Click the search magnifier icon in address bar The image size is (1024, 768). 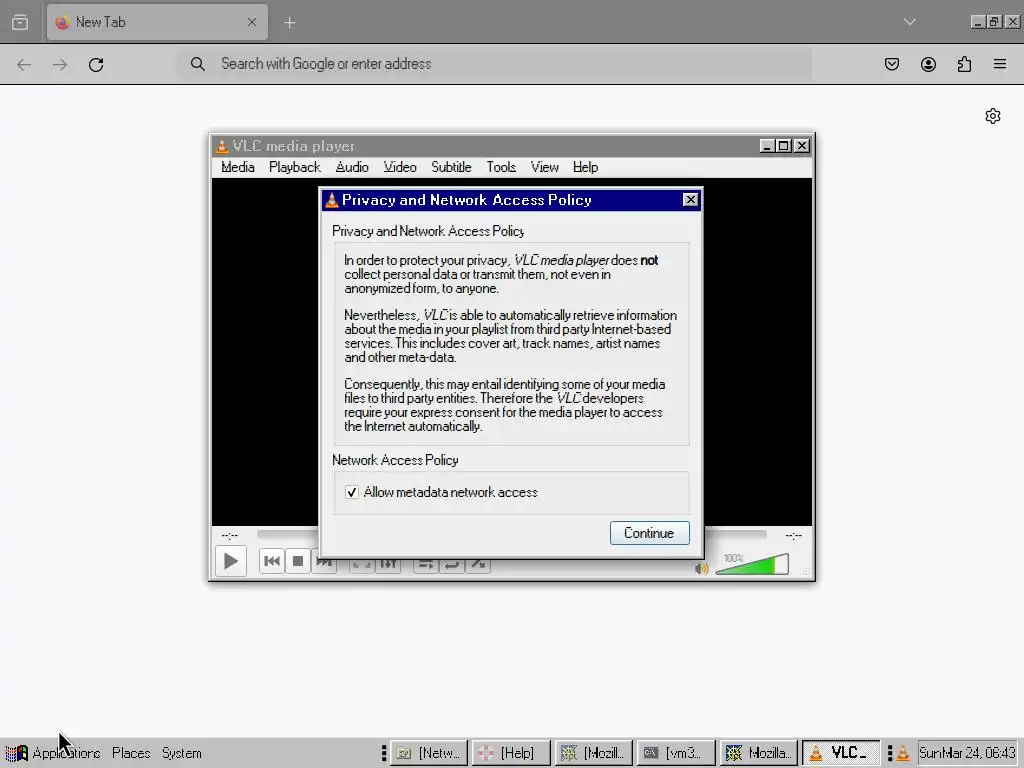click(197, 64)
